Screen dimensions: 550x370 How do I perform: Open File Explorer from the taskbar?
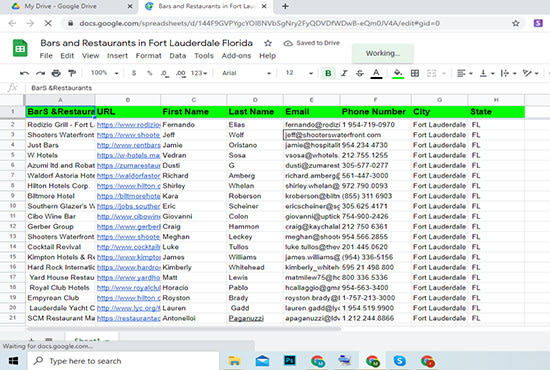235,361
